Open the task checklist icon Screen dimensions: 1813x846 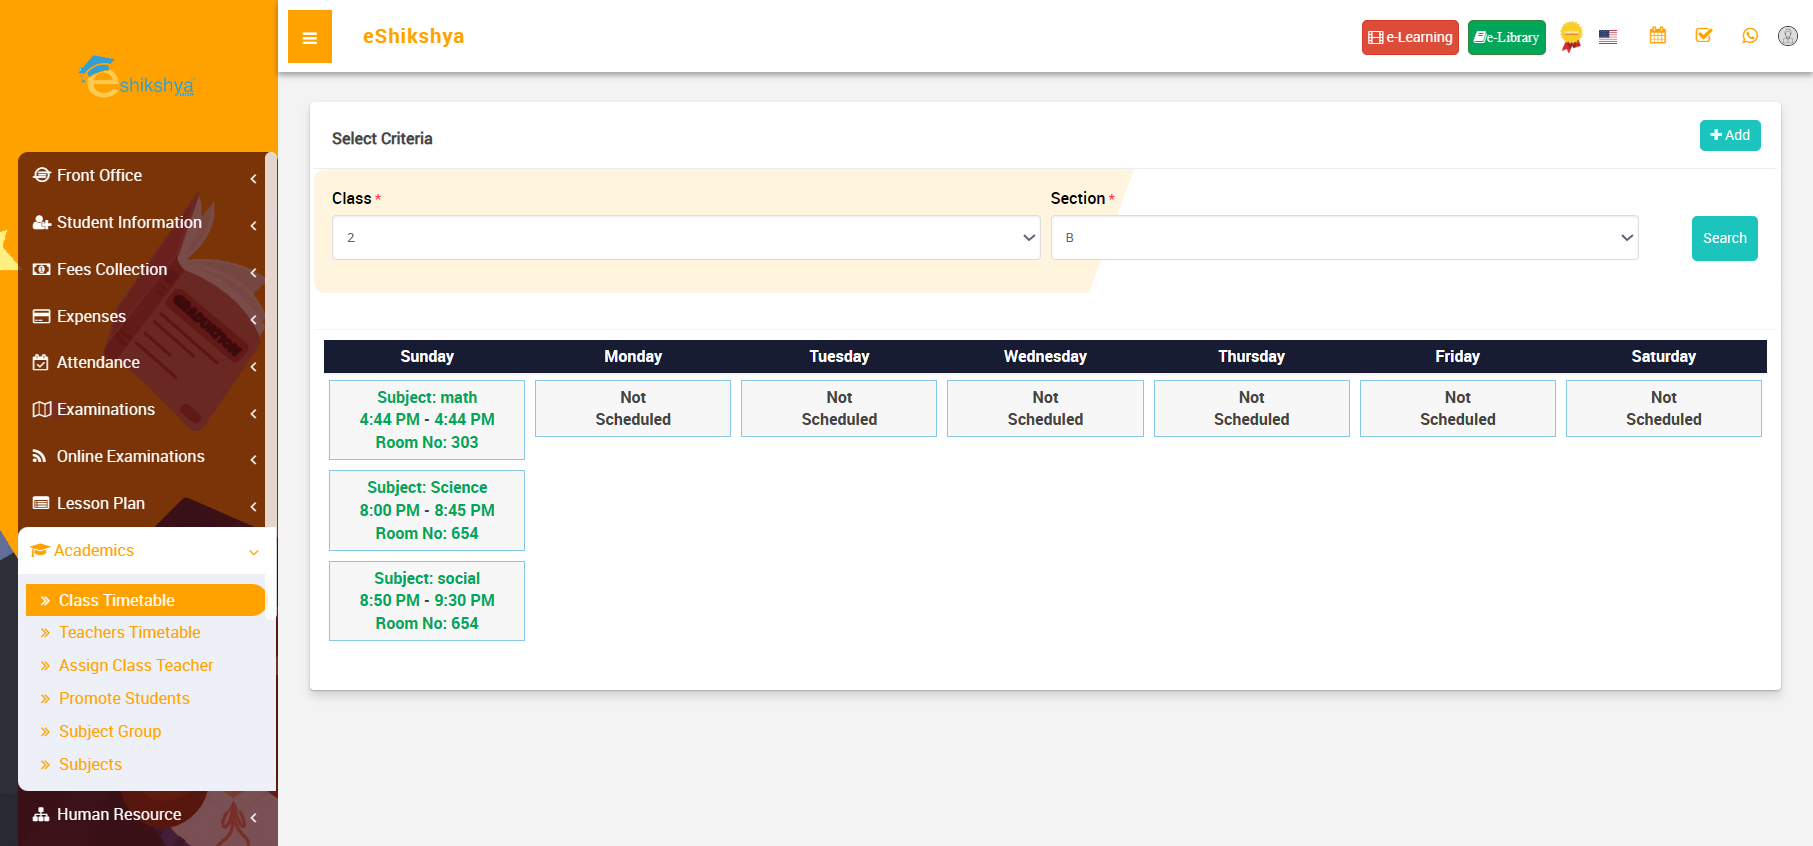point(1703,36)
